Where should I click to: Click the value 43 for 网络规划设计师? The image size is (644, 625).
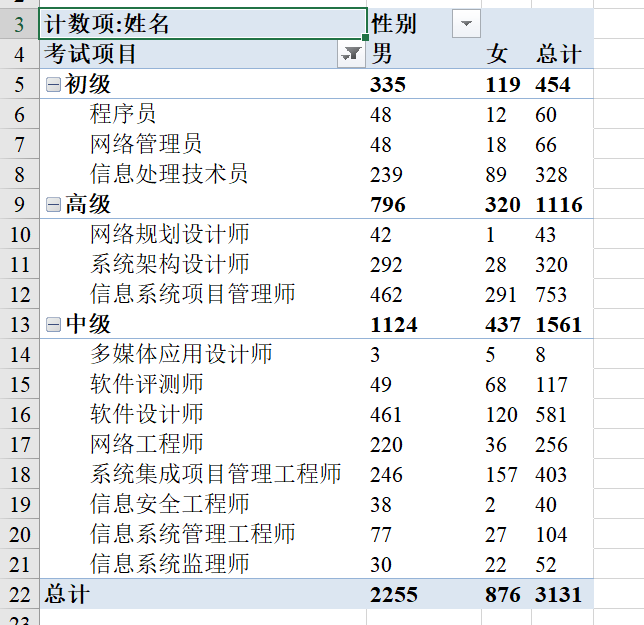[545, 234]
